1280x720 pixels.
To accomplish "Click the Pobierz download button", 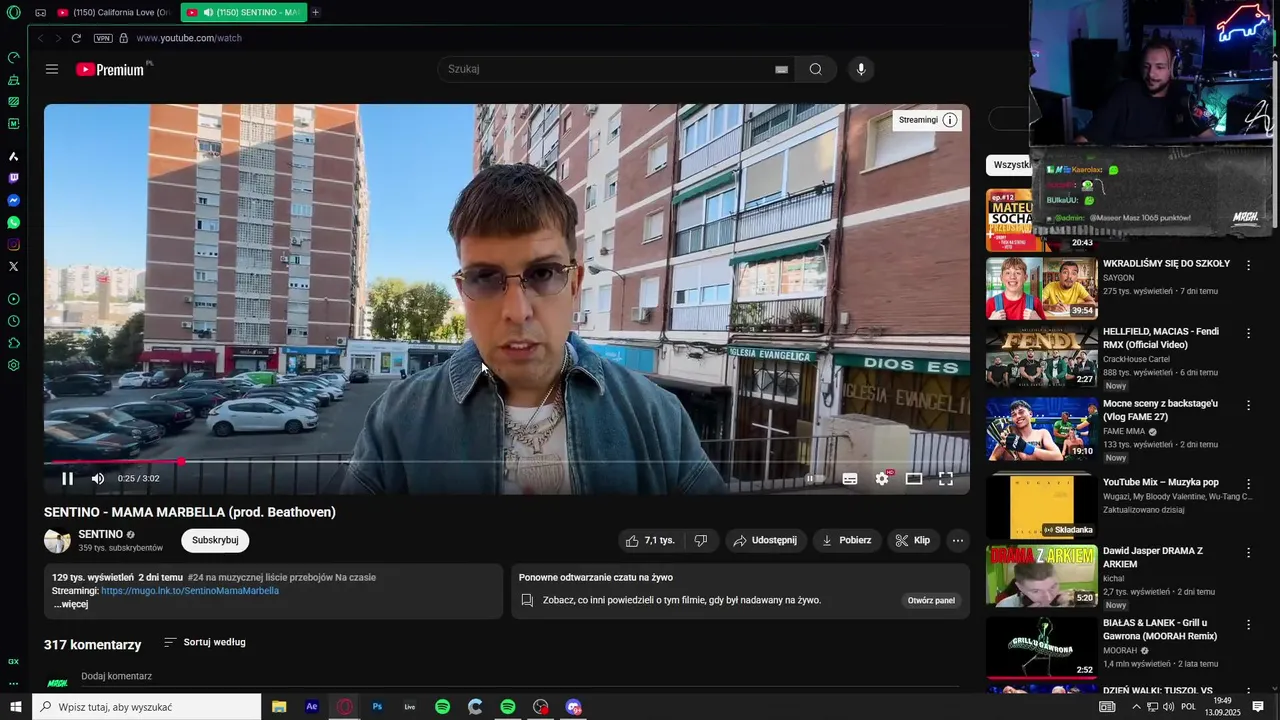I will 846,541.
